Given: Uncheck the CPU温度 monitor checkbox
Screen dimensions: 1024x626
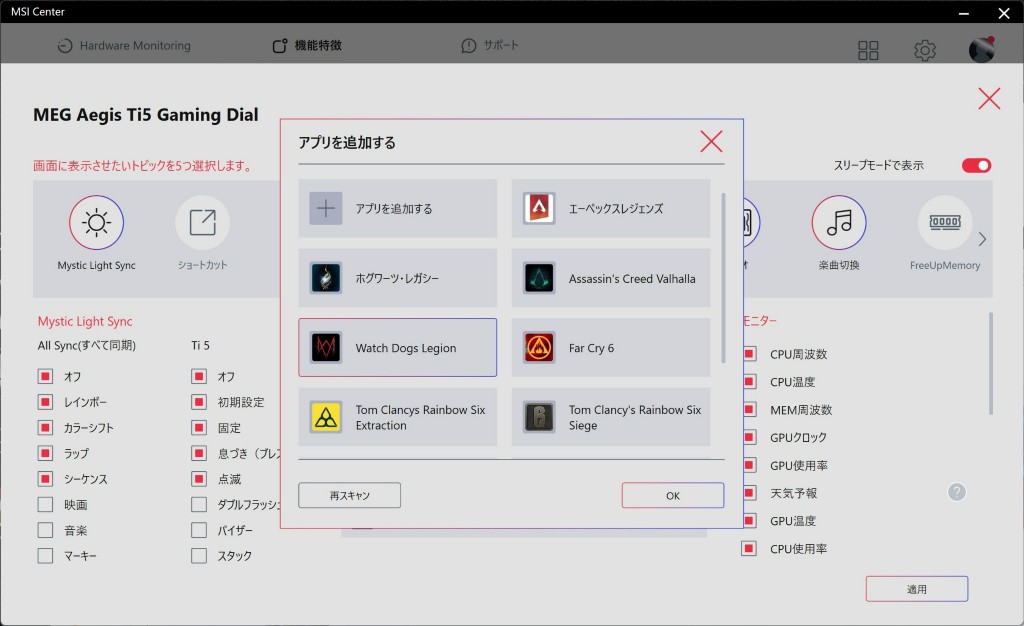Looking at the screenshot, I should click(x=749, y=381).
